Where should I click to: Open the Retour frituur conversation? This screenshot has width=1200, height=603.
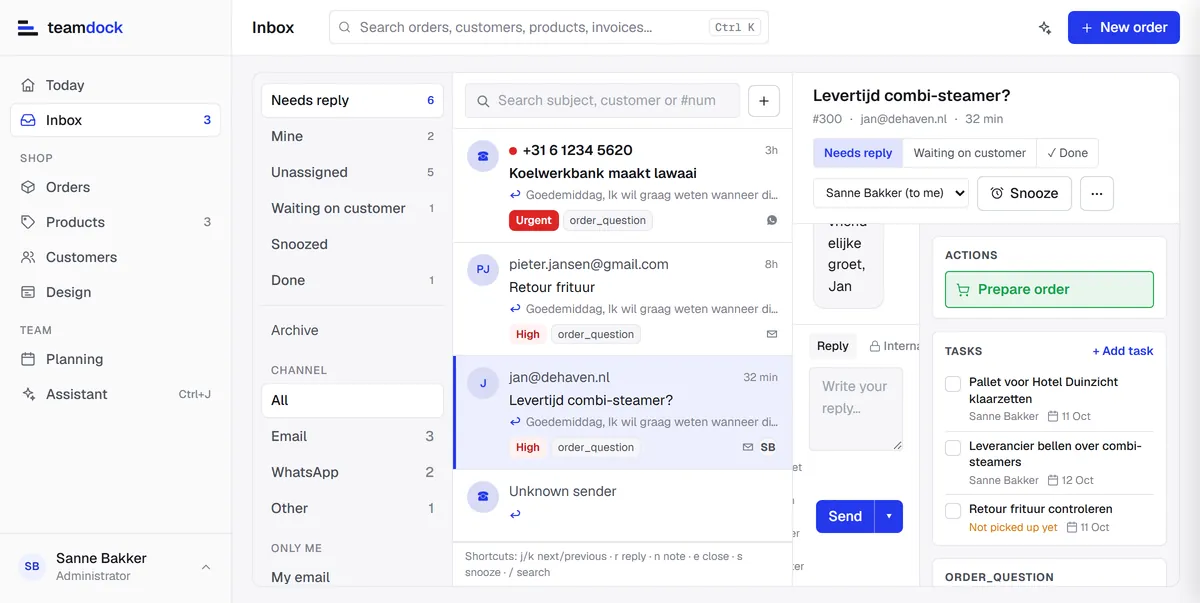coord(622,299)
